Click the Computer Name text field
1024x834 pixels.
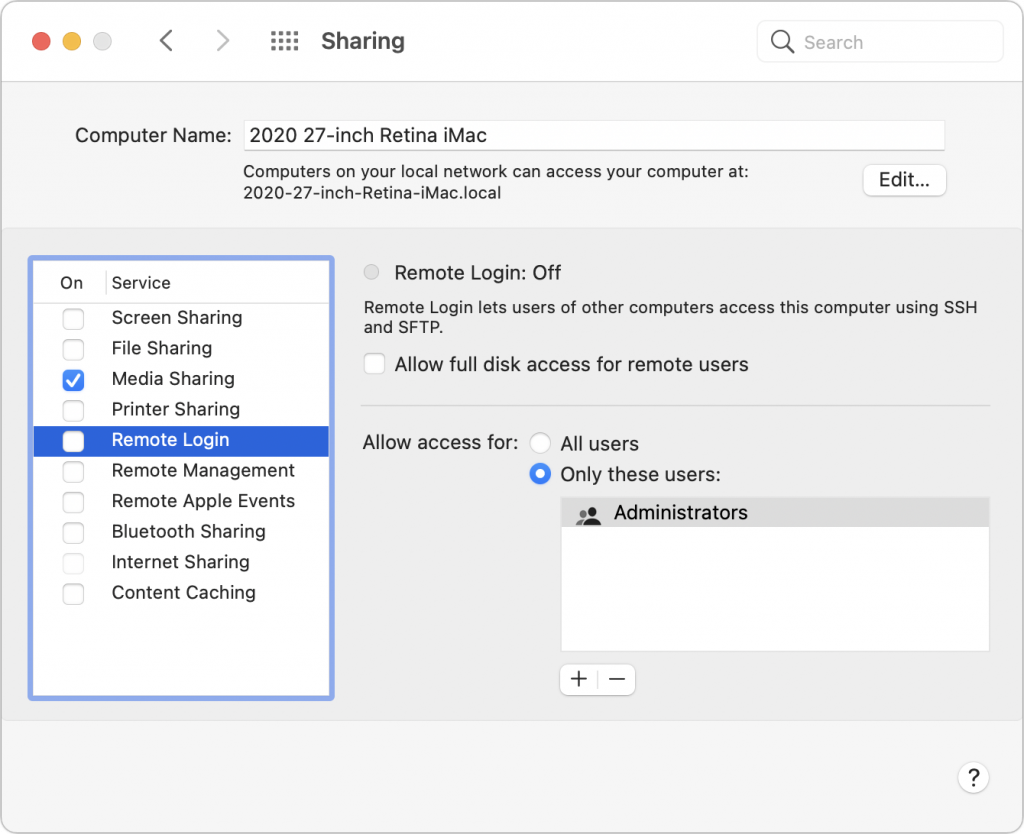coord(594,135)
